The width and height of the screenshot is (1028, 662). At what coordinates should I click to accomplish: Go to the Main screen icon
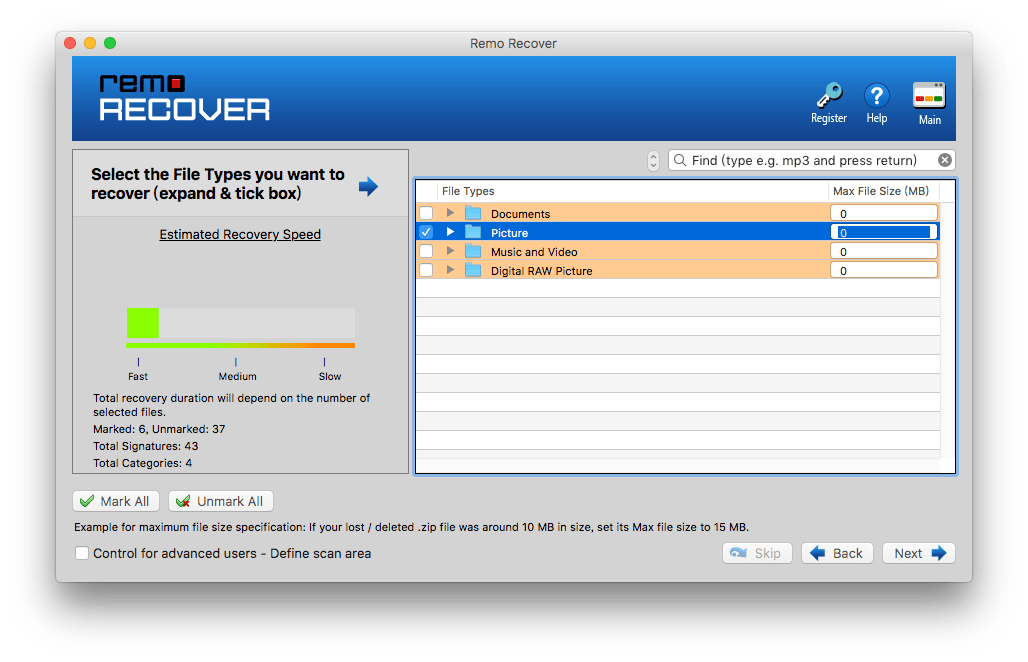[929, 96]
